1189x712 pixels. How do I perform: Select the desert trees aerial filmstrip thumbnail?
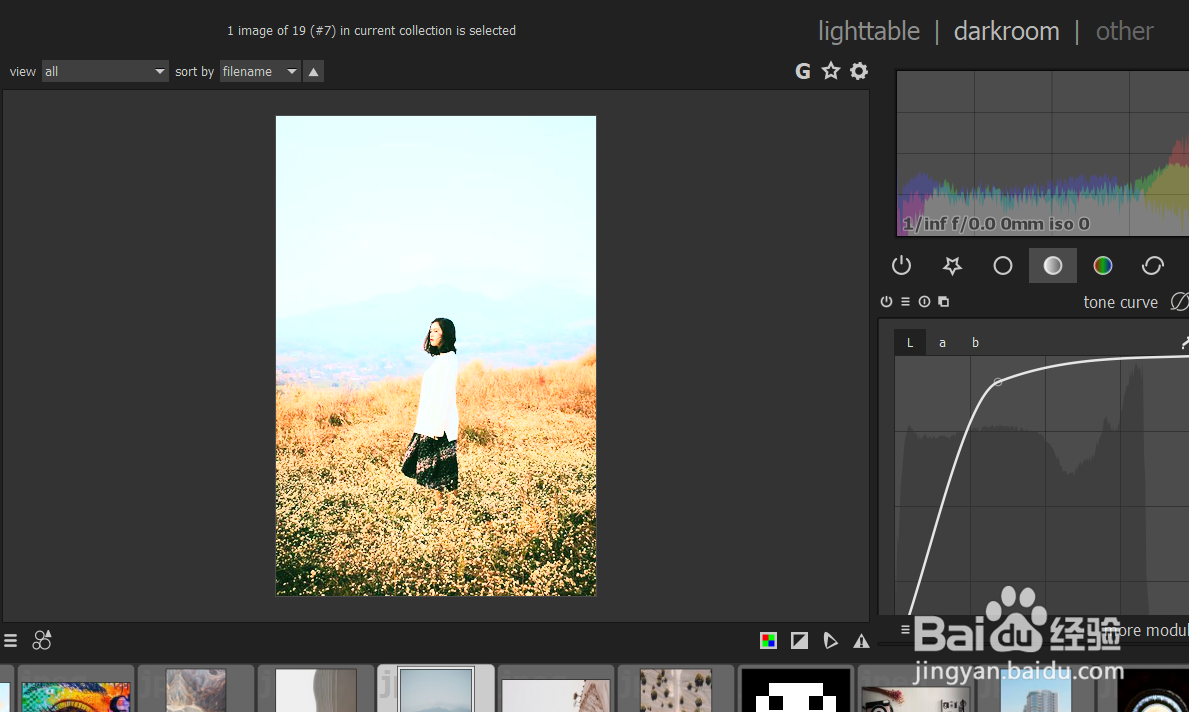676,690
